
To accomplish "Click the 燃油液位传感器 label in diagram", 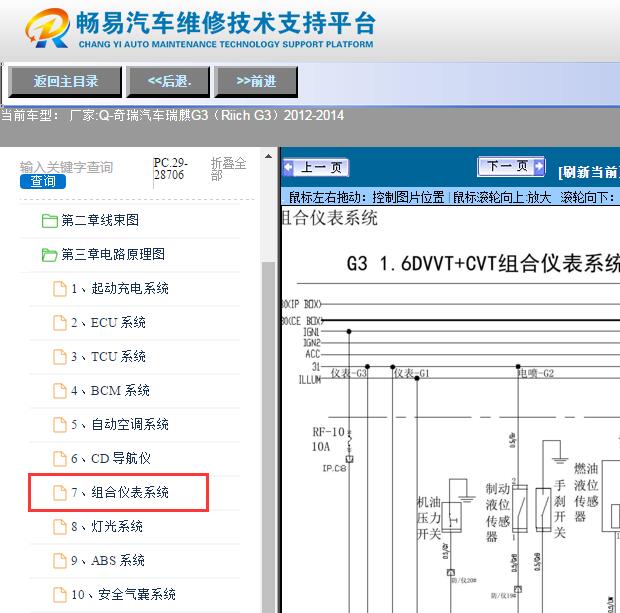I will tap(586, 492).
